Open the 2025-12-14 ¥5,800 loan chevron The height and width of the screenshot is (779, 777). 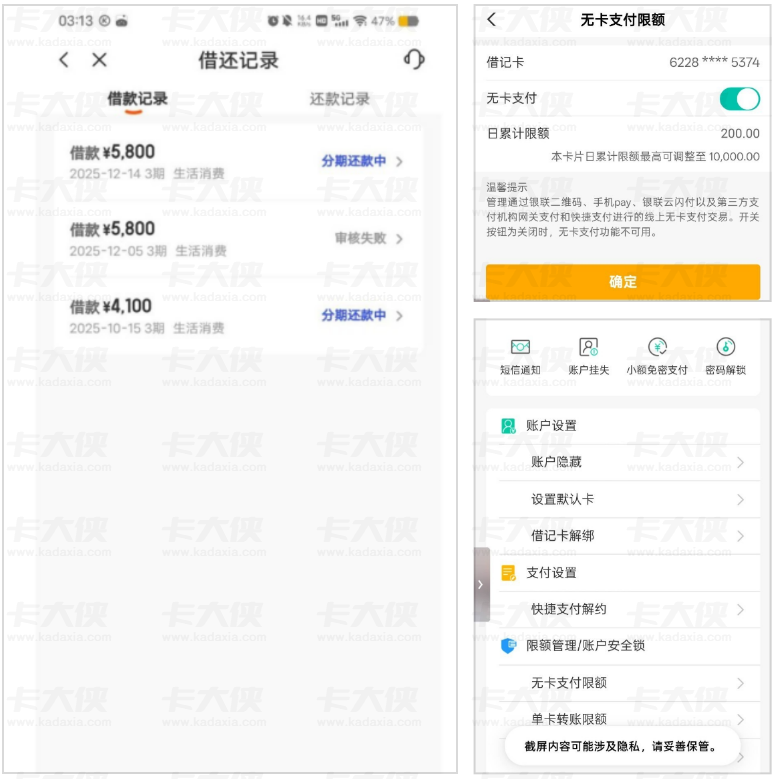[399, 161]
